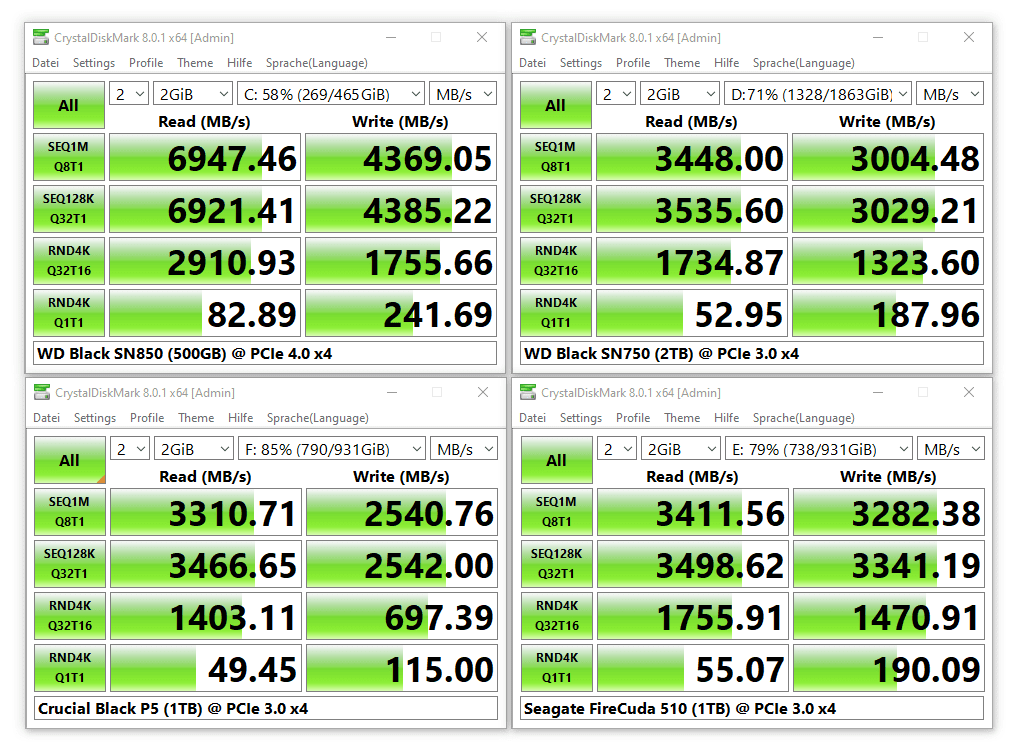Start RND4K Q32T16 test in FireCuda 510 window

pyautogui.click(x=556, y=616)
